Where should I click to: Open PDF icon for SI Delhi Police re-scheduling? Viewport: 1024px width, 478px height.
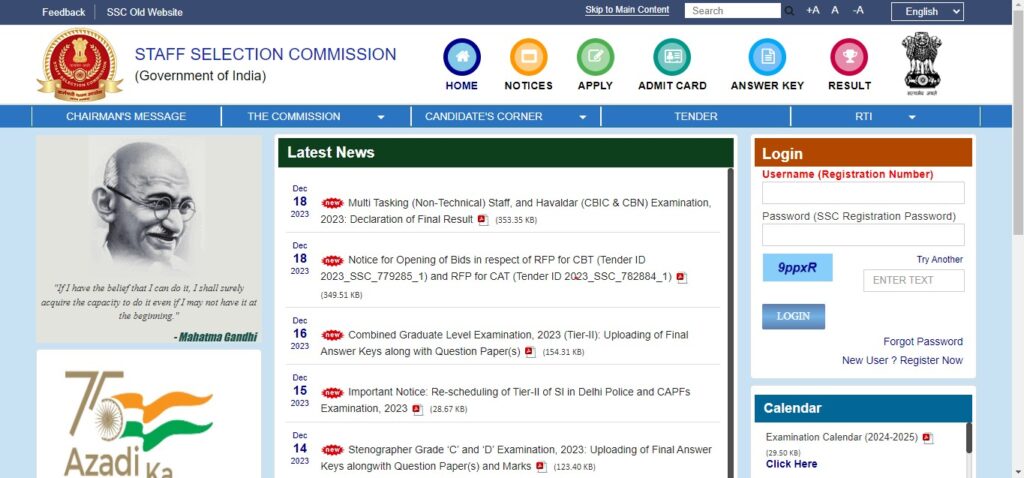pyautogui.click(x=417, y=409)
